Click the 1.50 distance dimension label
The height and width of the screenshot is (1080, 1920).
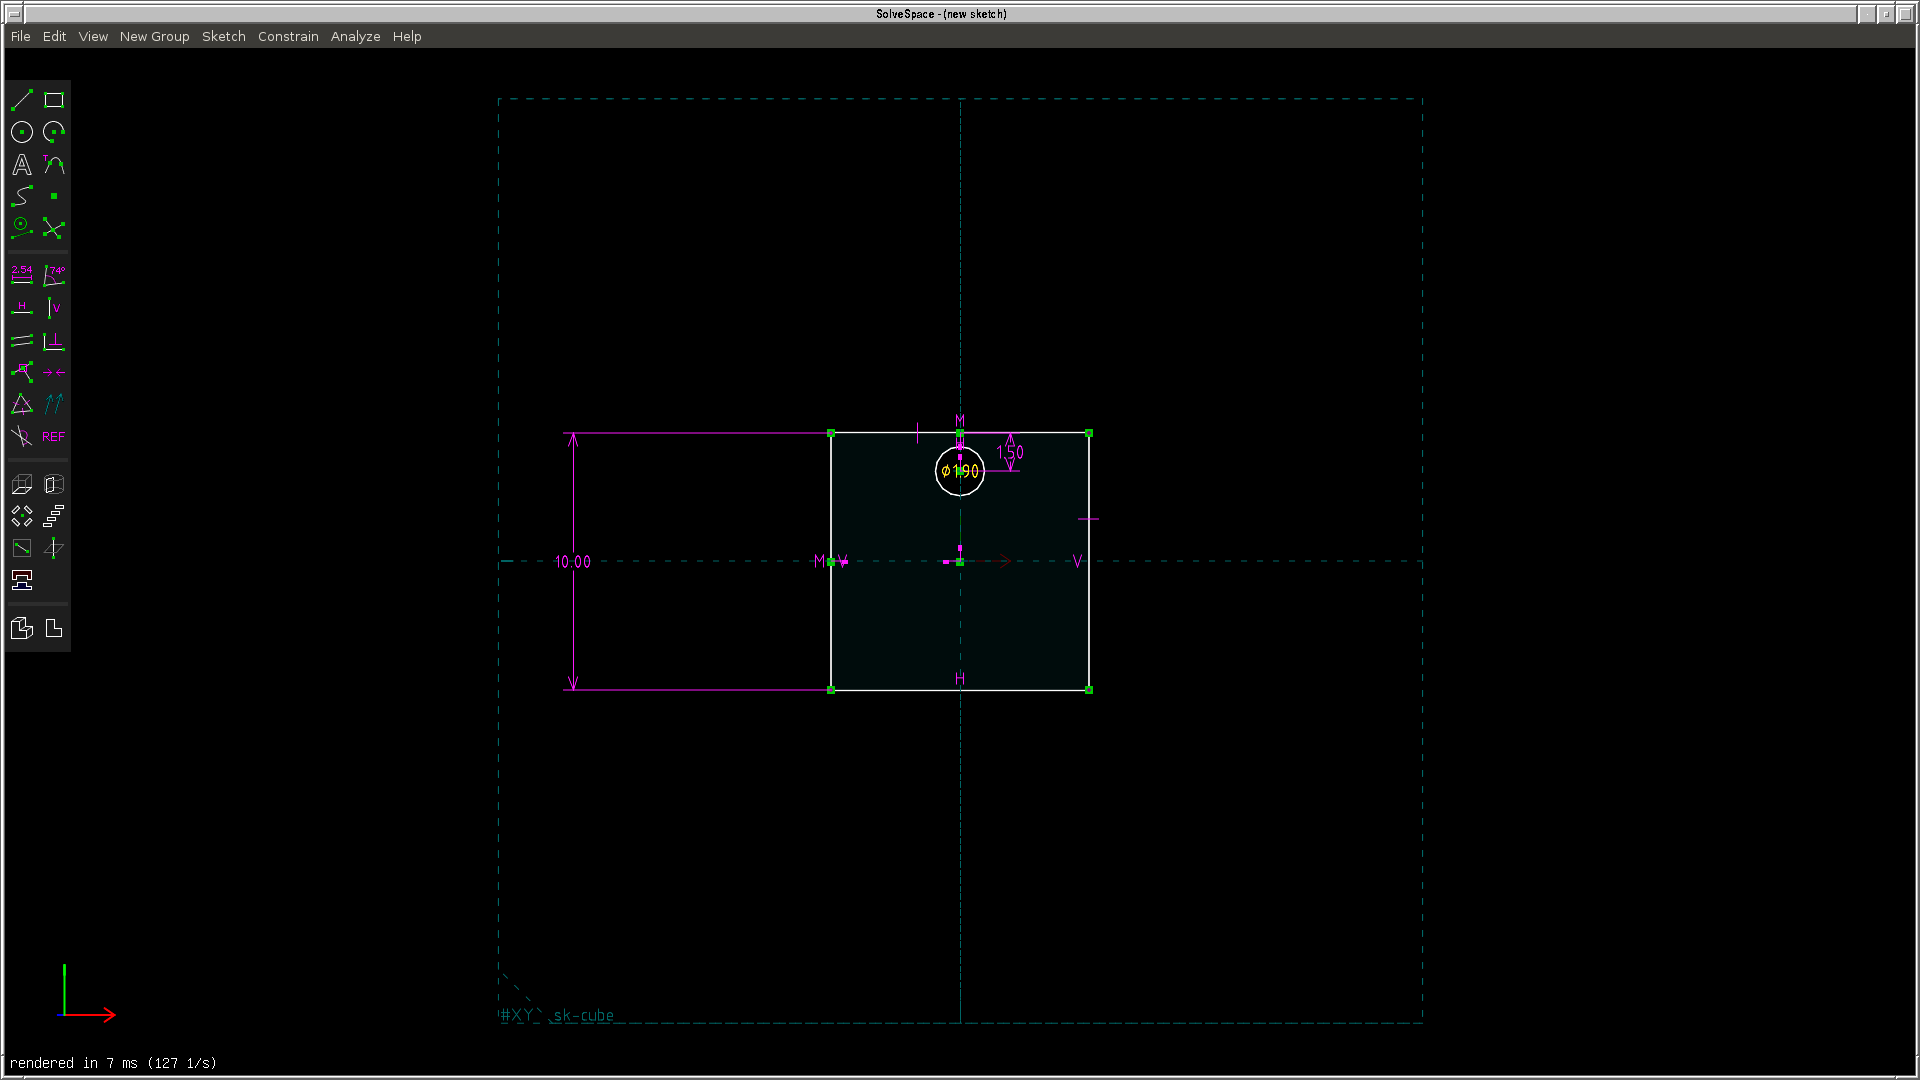(1010, 453)
